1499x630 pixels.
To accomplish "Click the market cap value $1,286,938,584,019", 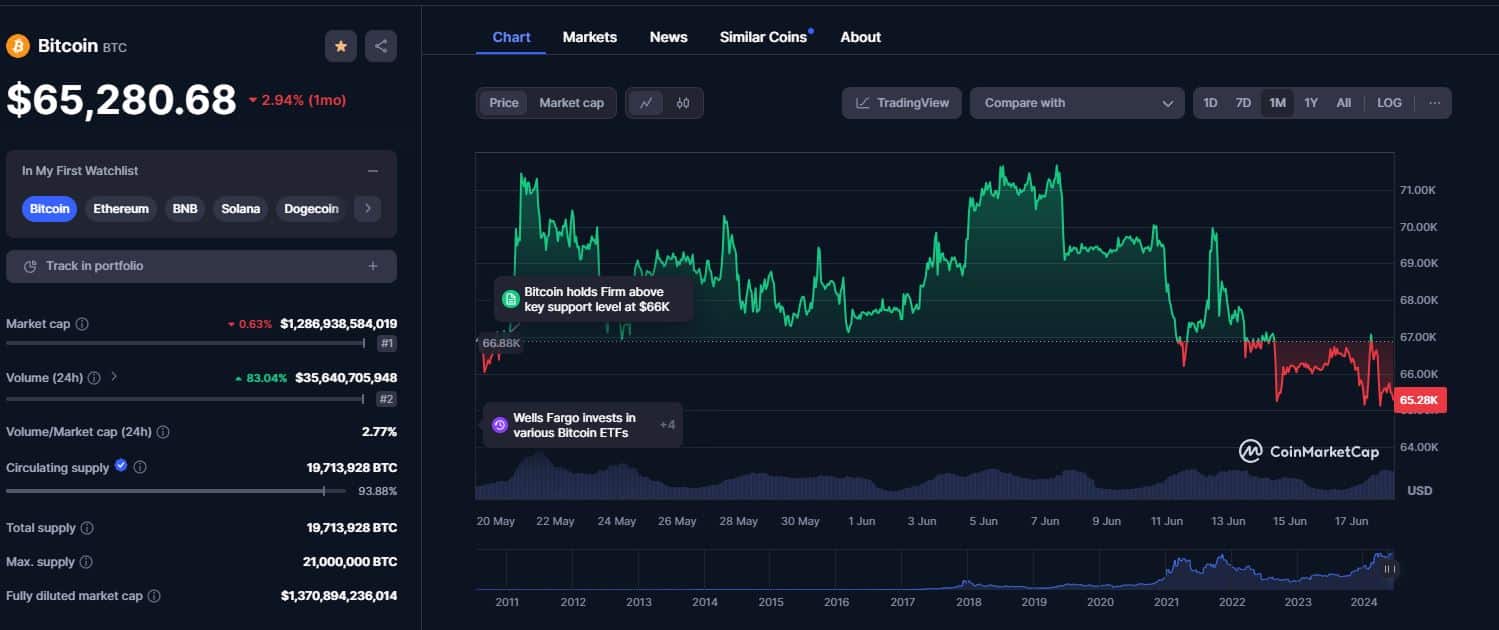I will tap(339, 324).
